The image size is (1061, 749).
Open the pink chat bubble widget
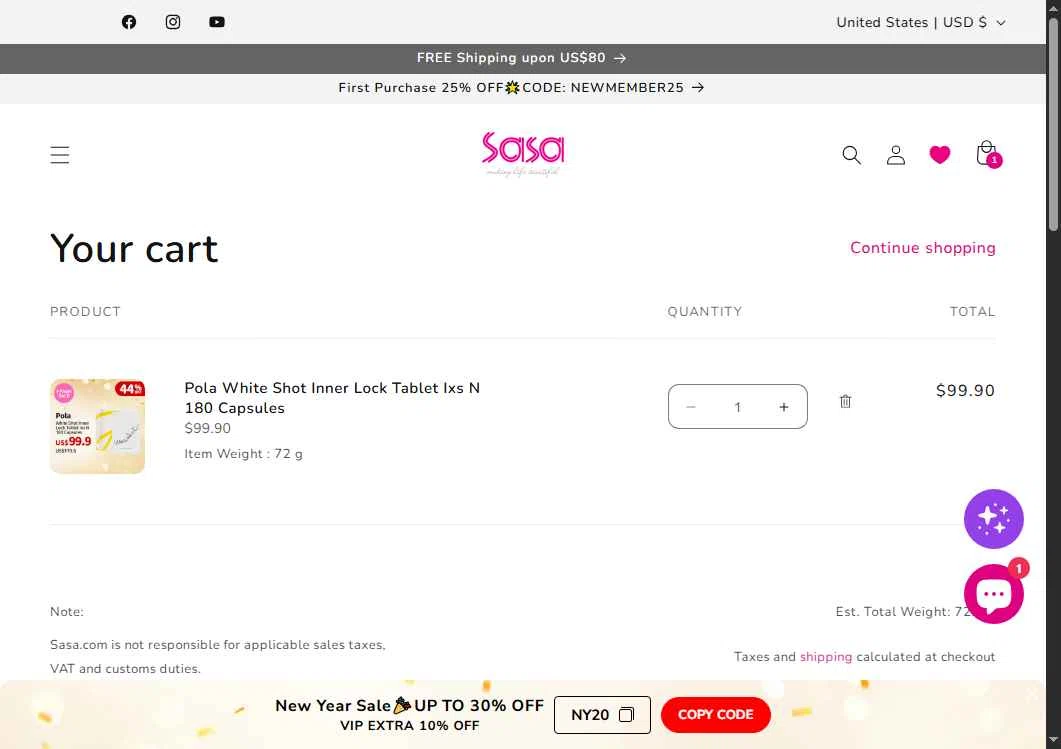pos(993,593)
